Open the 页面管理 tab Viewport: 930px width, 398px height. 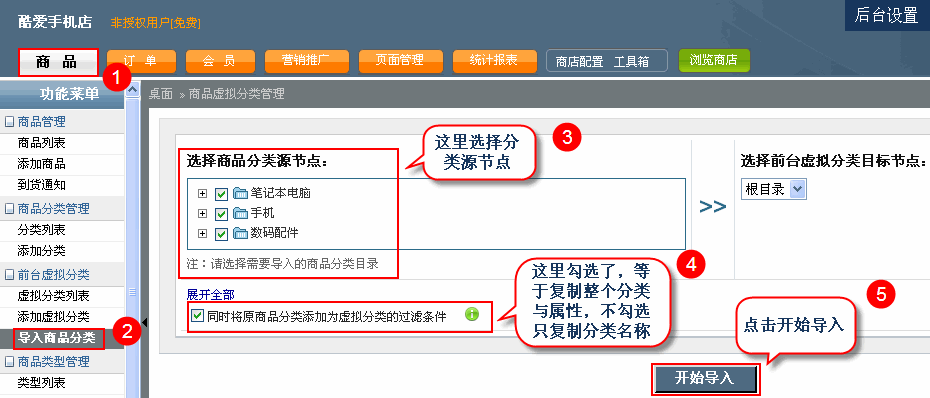click(400, 61)
